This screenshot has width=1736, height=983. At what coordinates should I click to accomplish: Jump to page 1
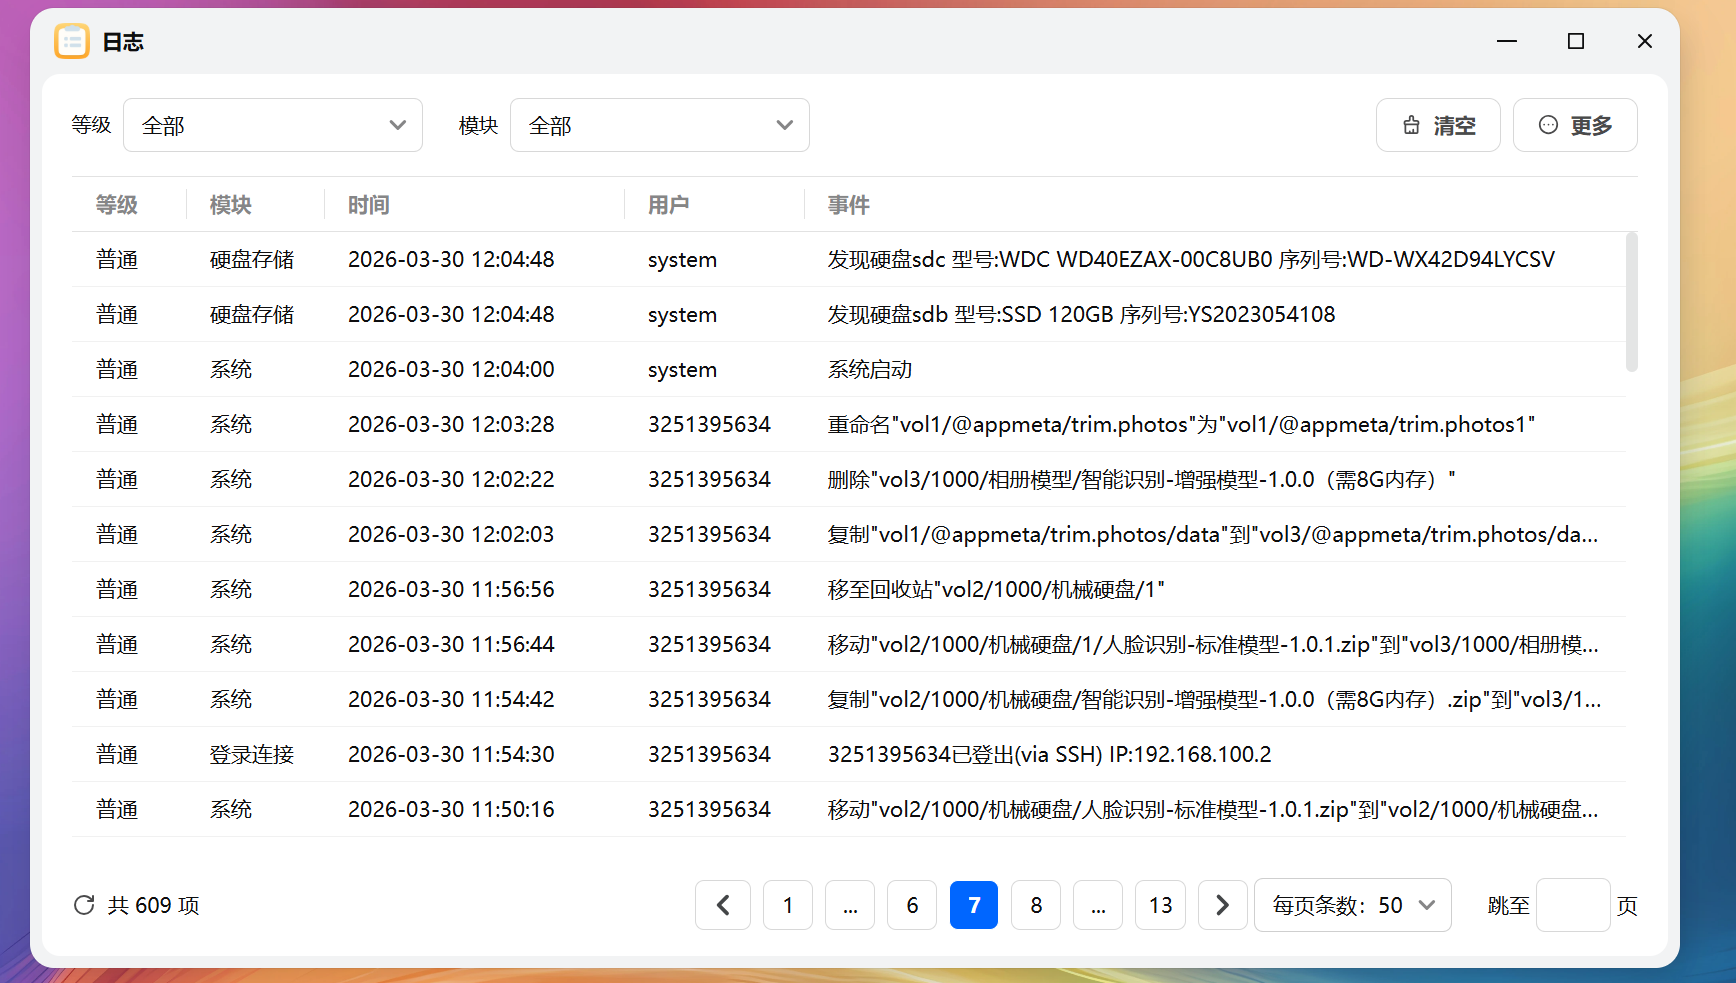tap(787, 904)
